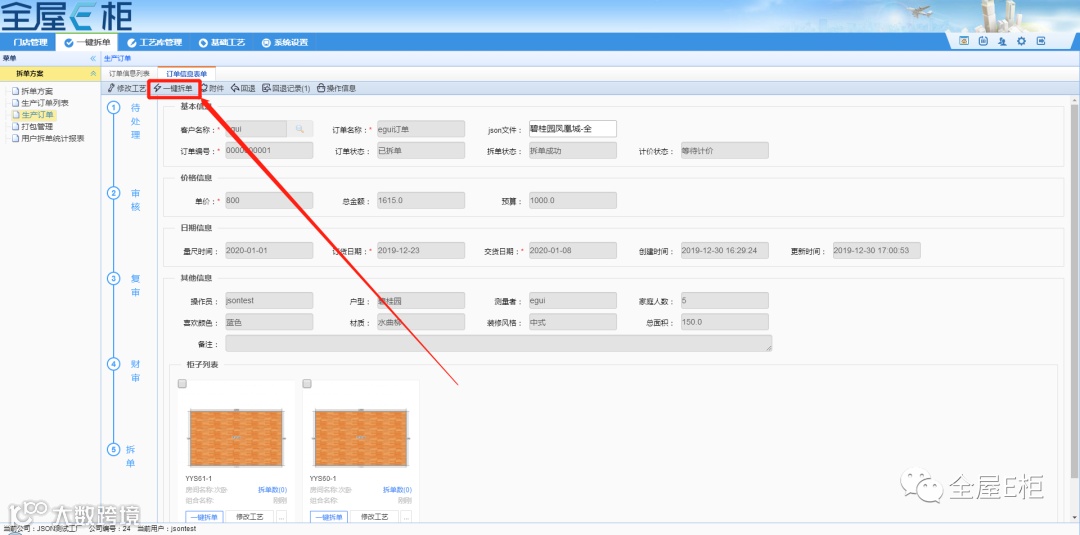This screenshot has width=1080, height=535.
Task: Open 生产订单列表 in the sidebar tree
Action: [40, 103]
